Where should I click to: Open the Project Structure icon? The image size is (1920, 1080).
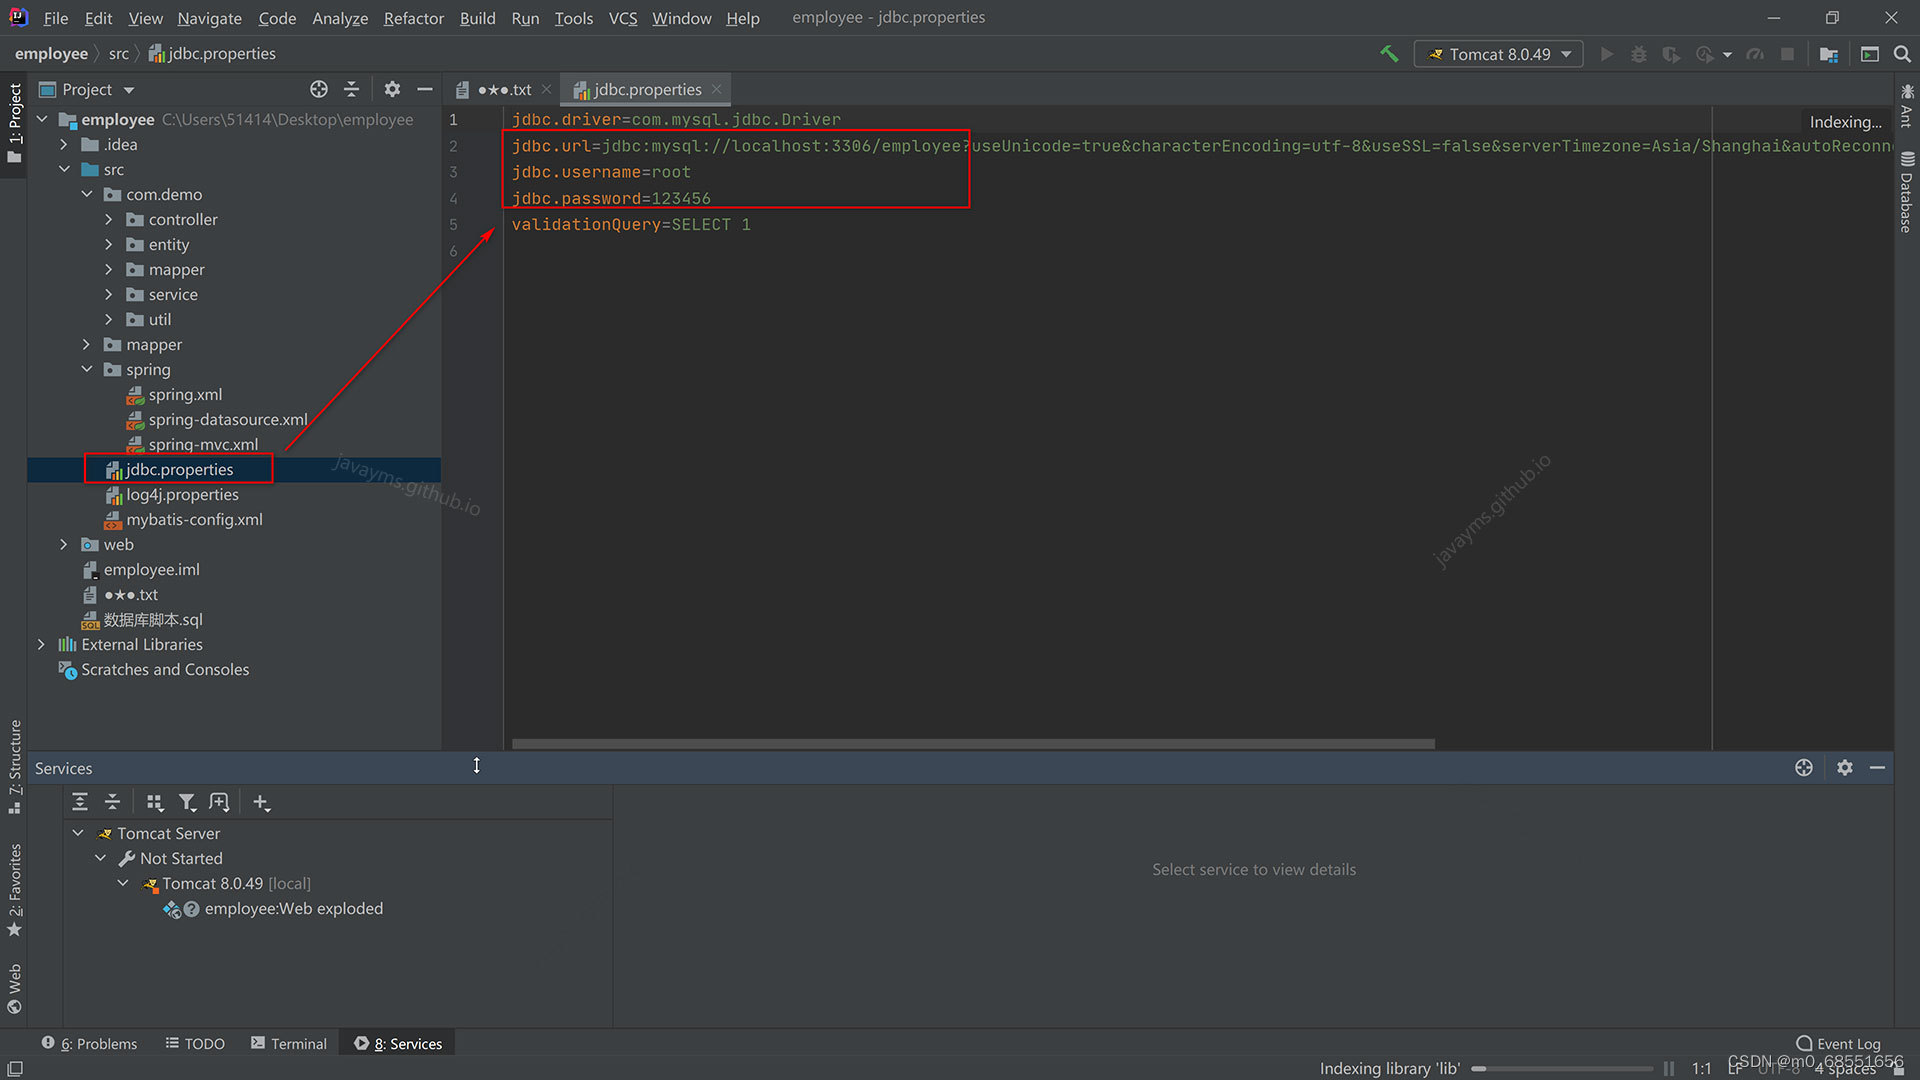coord(1829,54)
